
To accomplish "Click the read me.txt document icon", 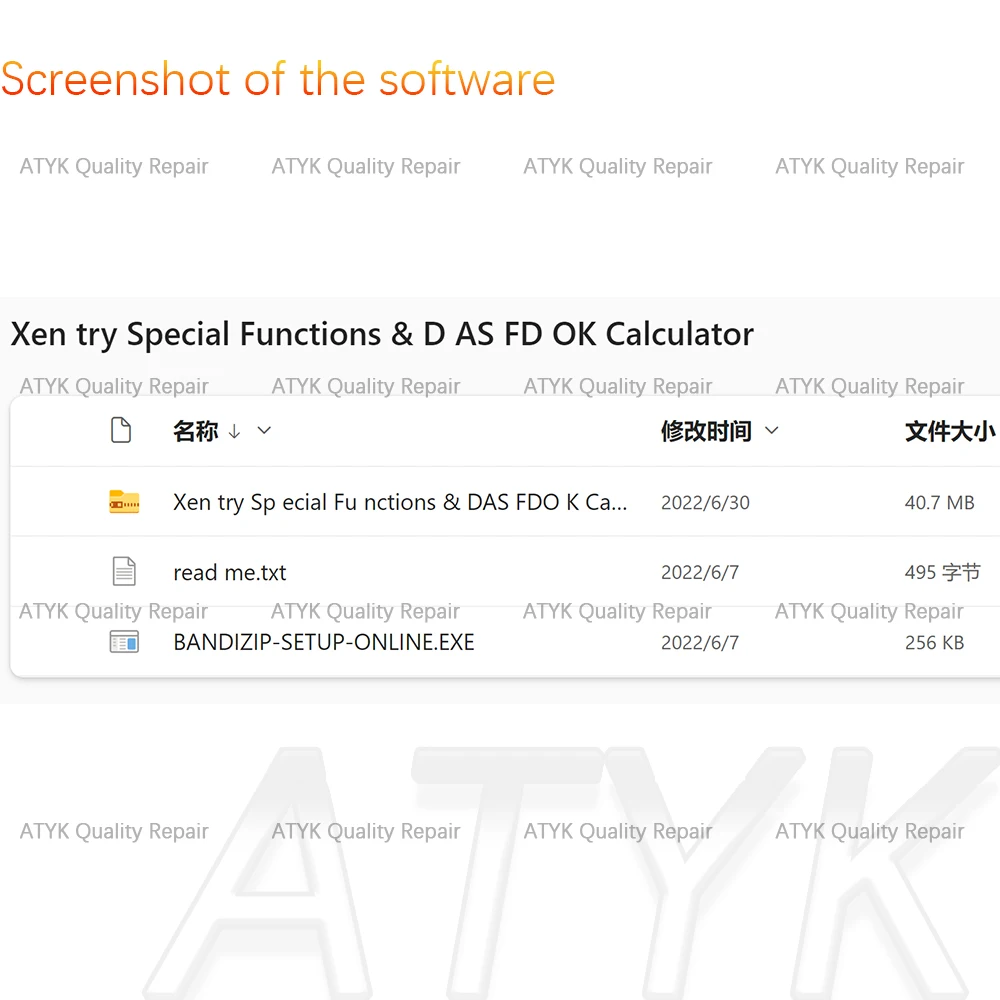I will click(x=124, y=571).
